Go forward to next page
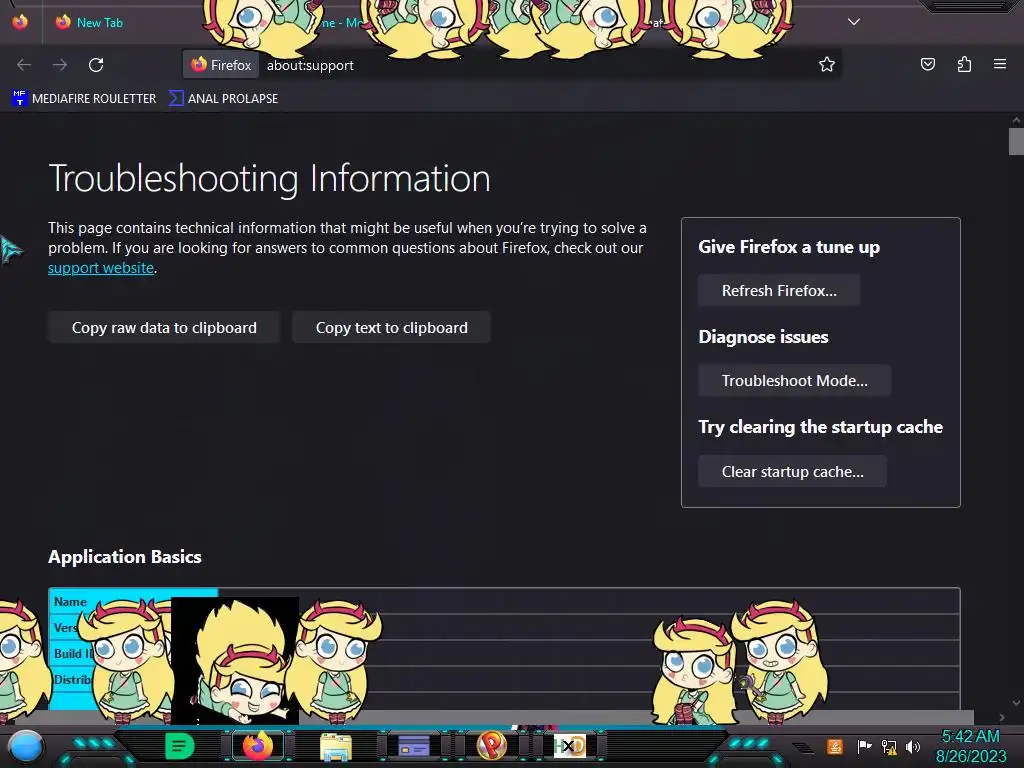1024x768 pixels. tap(60, 65)
